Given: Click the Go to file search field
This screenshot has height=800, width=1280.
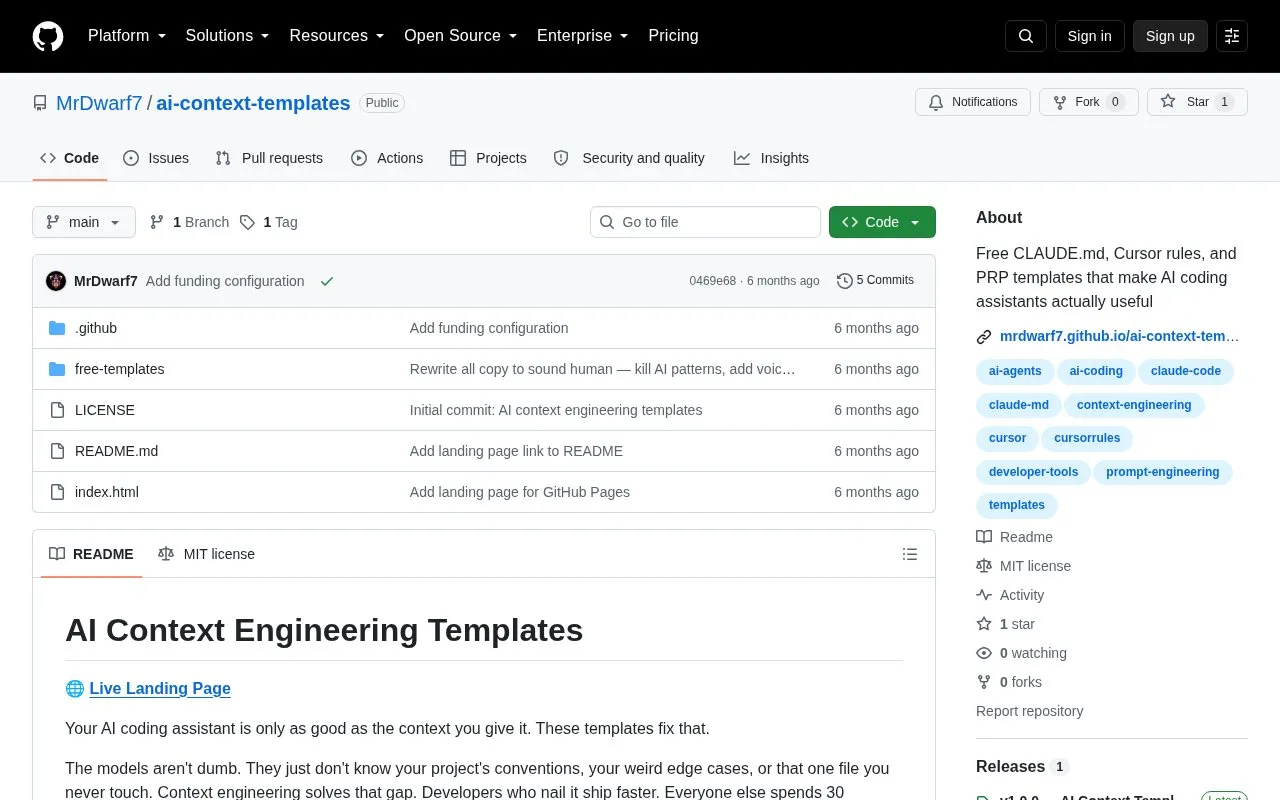Looking at the screenshot, I should [705, 222].
